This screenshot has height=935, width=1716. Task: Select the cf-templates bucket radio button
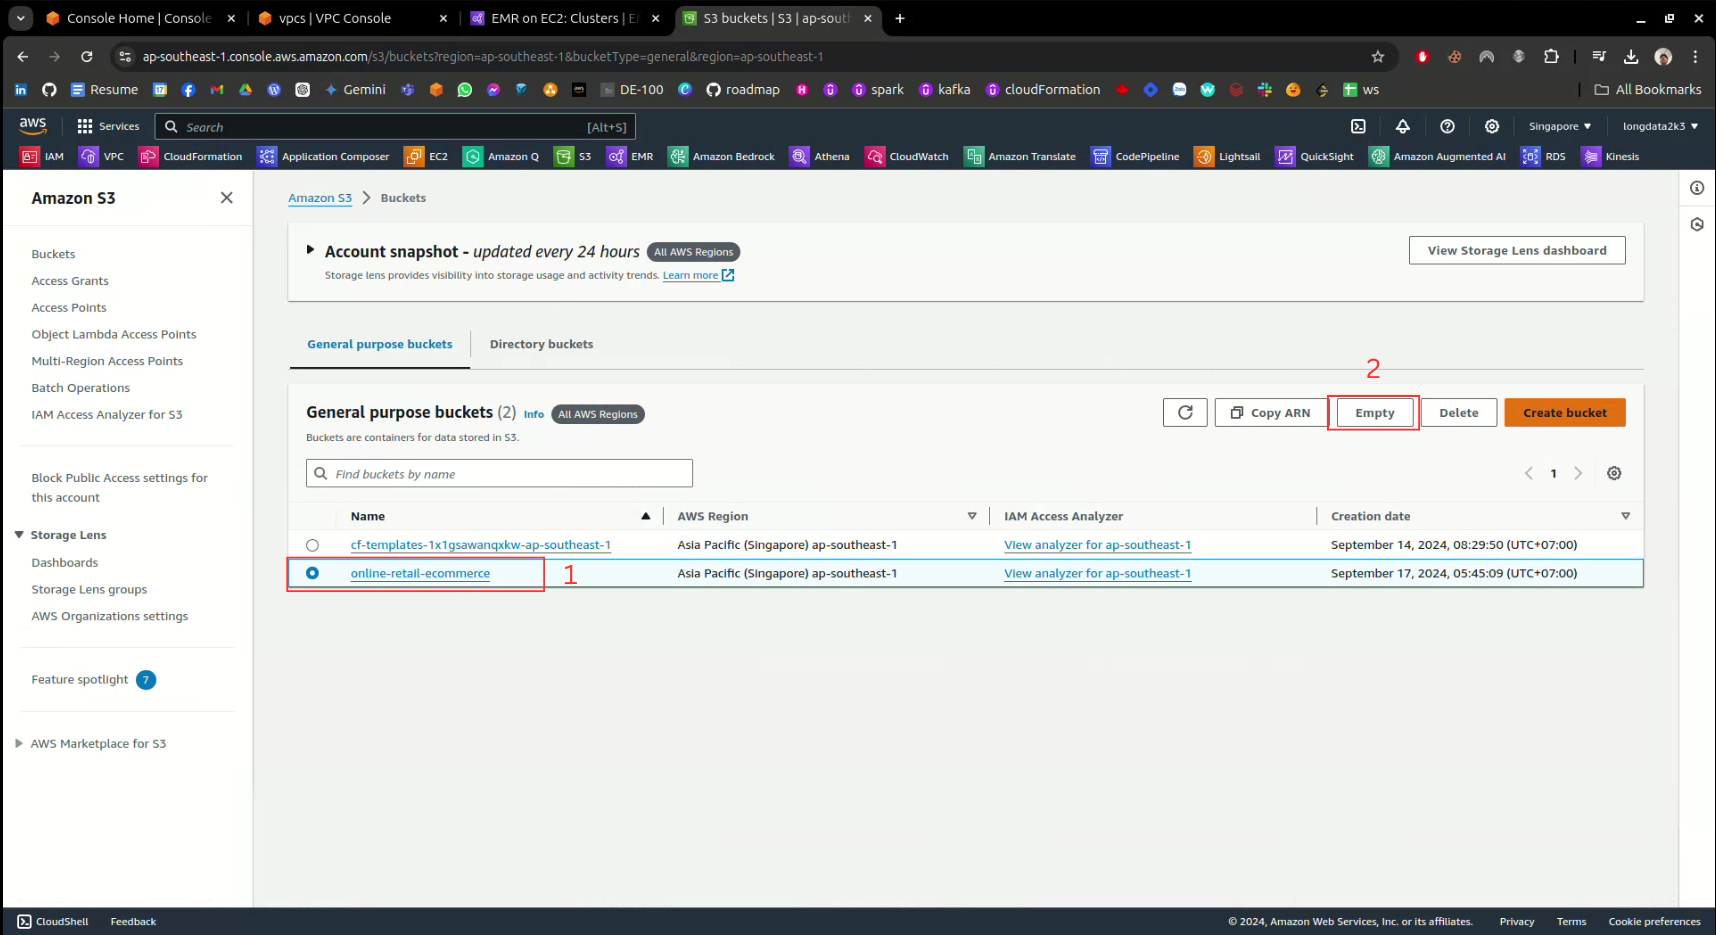pos(313,546)
